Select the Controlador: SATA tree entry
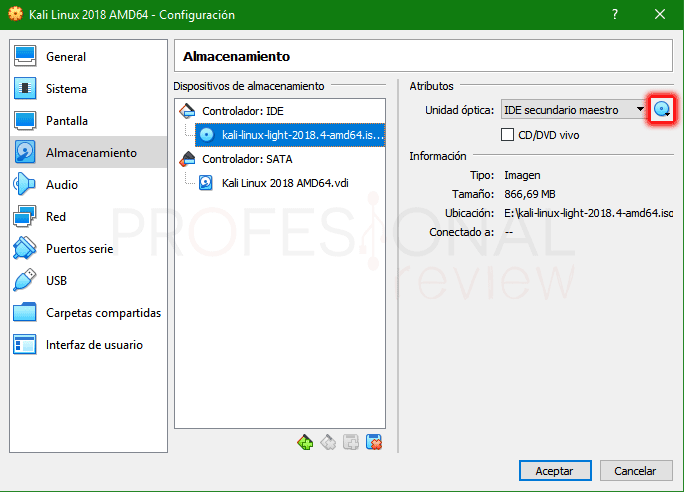The height and width of the screenshot is (492, 684). coord(247,159)
